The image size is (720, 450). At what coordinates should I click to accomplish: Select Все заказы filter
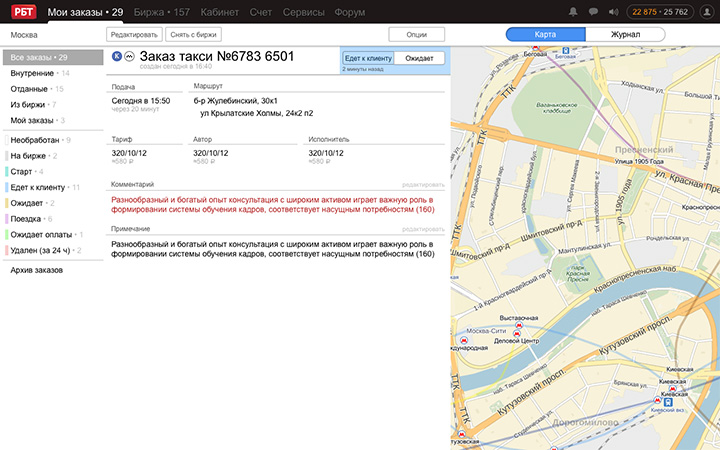[x=53, y=57]
